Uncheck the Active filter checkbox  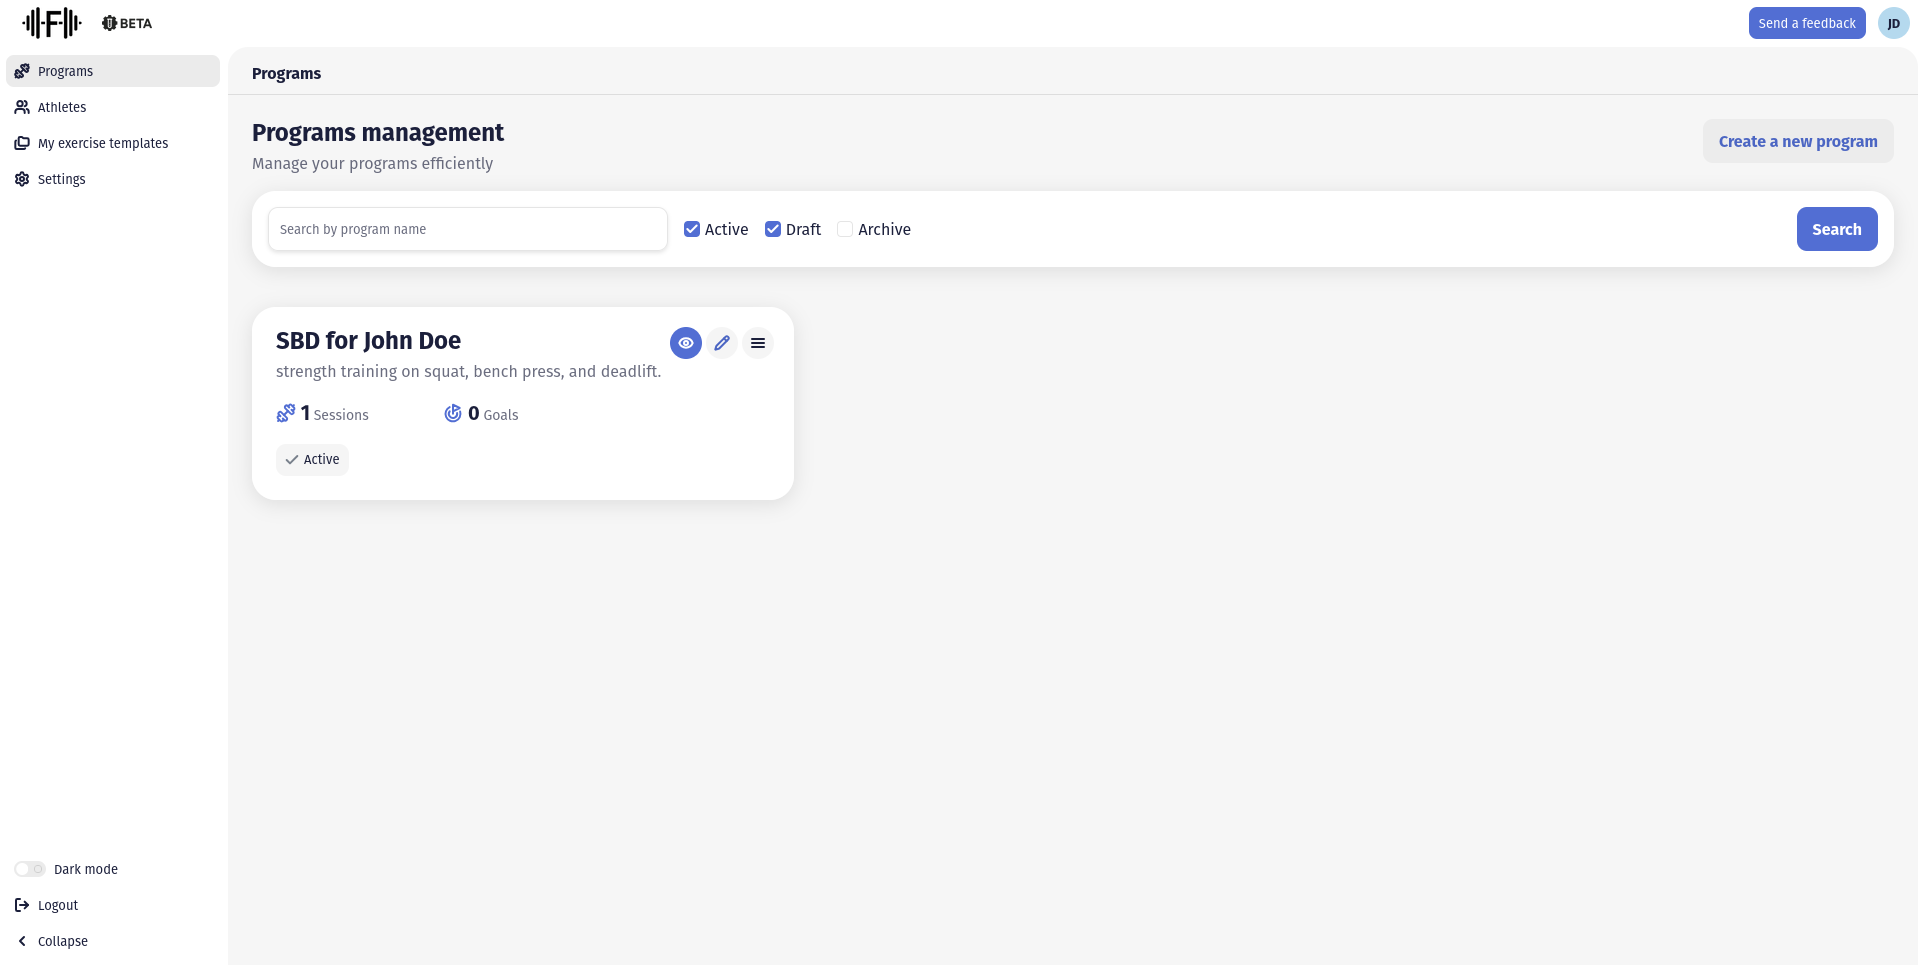[692, 229]
